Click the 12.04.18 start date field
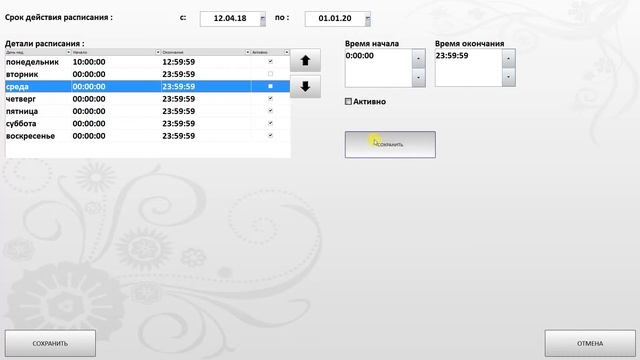 click(230, 19)
